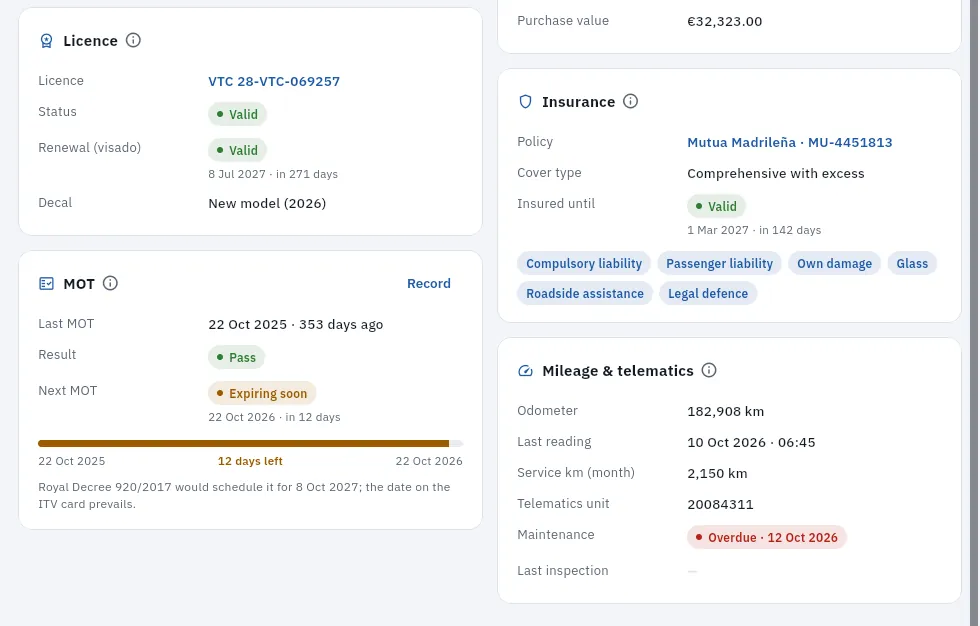Click the odometer value 182,908 km
The image size is (980, 626).
tap(726, 412)
